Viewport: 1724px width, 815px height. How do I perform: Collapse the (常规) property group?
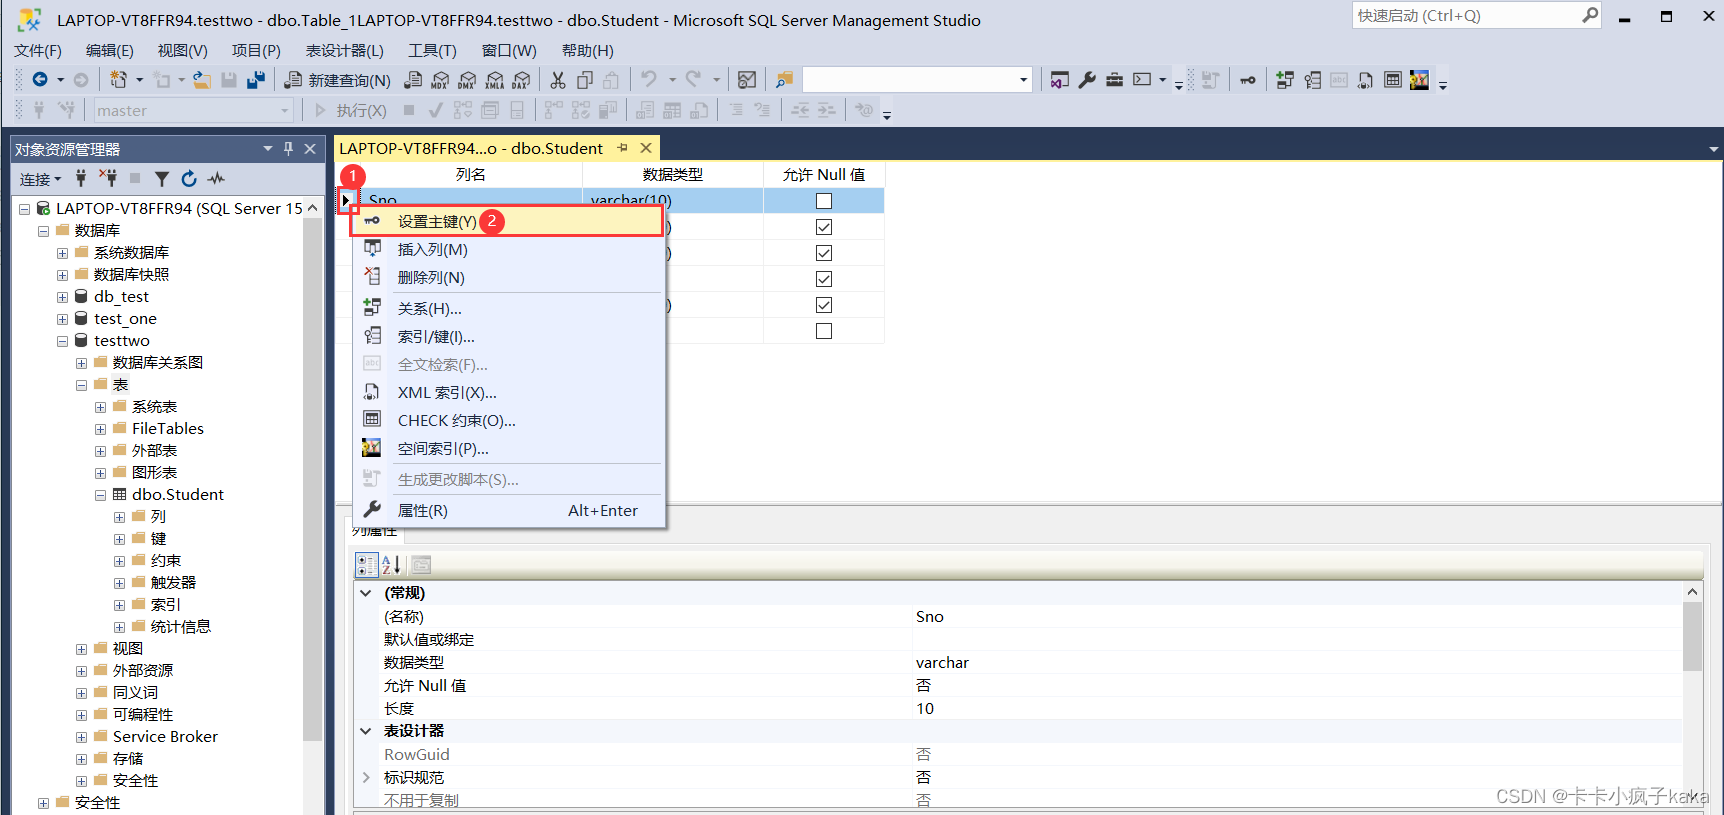coord(366,593)
